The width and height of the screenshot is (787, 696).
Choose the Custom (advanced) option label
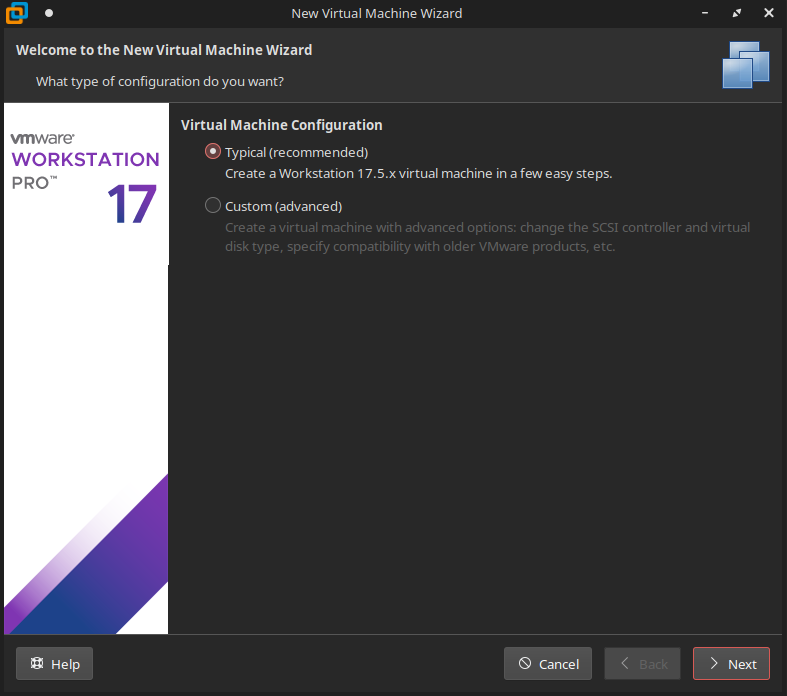[x=283, y=206]
